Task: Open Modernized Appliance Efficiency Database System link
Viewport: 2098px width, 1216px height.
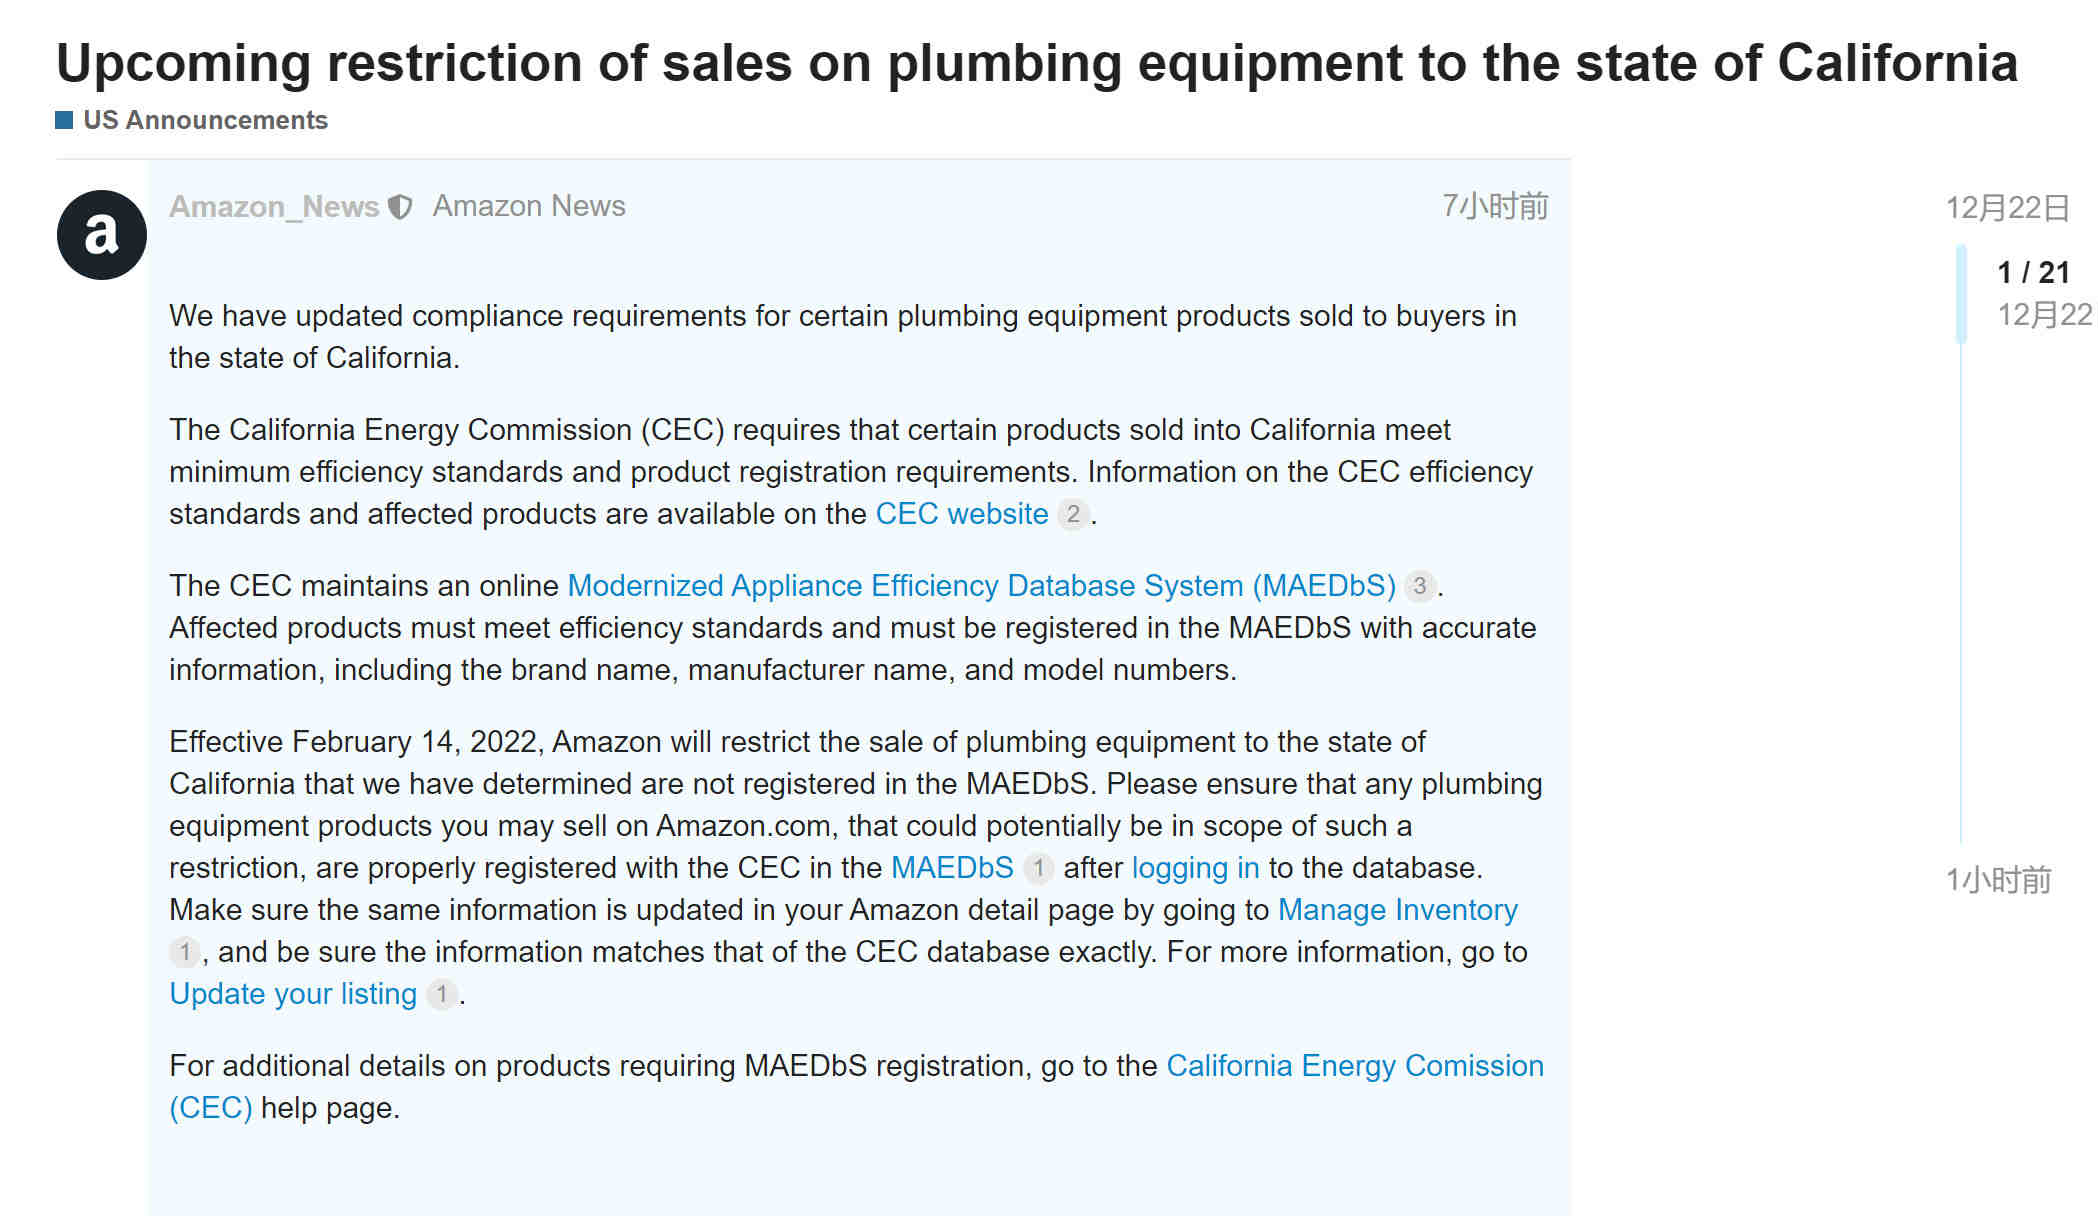Action: point(981,586)
